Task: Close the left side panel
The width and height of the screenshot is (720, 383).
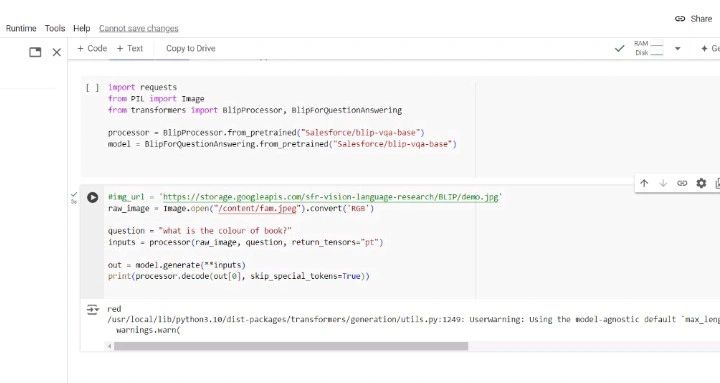Action: [56, 52]
